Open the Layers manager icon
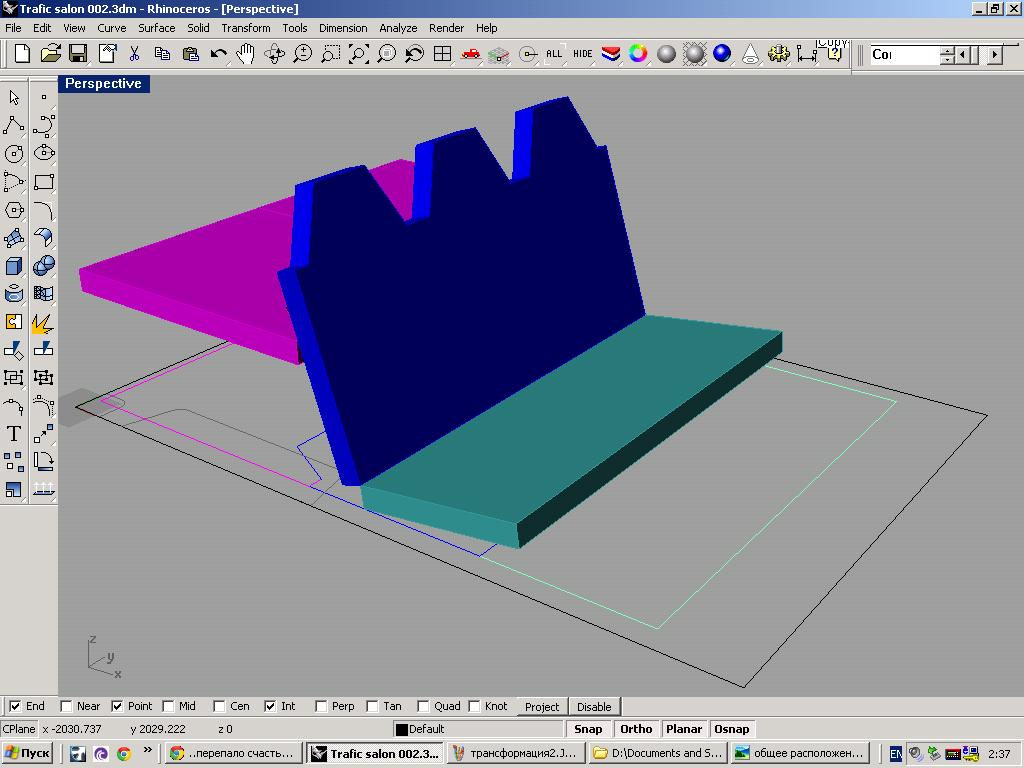Image resolution: width=1024 pixels, height=768 pixels. [610, 54]
